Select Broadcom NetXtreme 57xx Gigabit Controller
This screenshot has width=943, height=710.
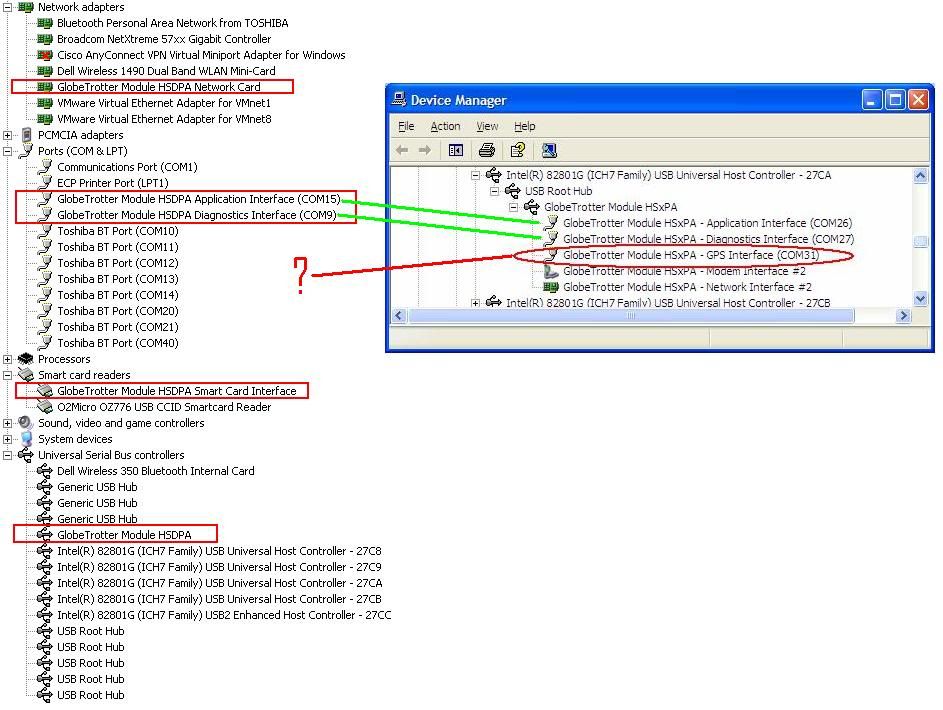tap(164, 39)
